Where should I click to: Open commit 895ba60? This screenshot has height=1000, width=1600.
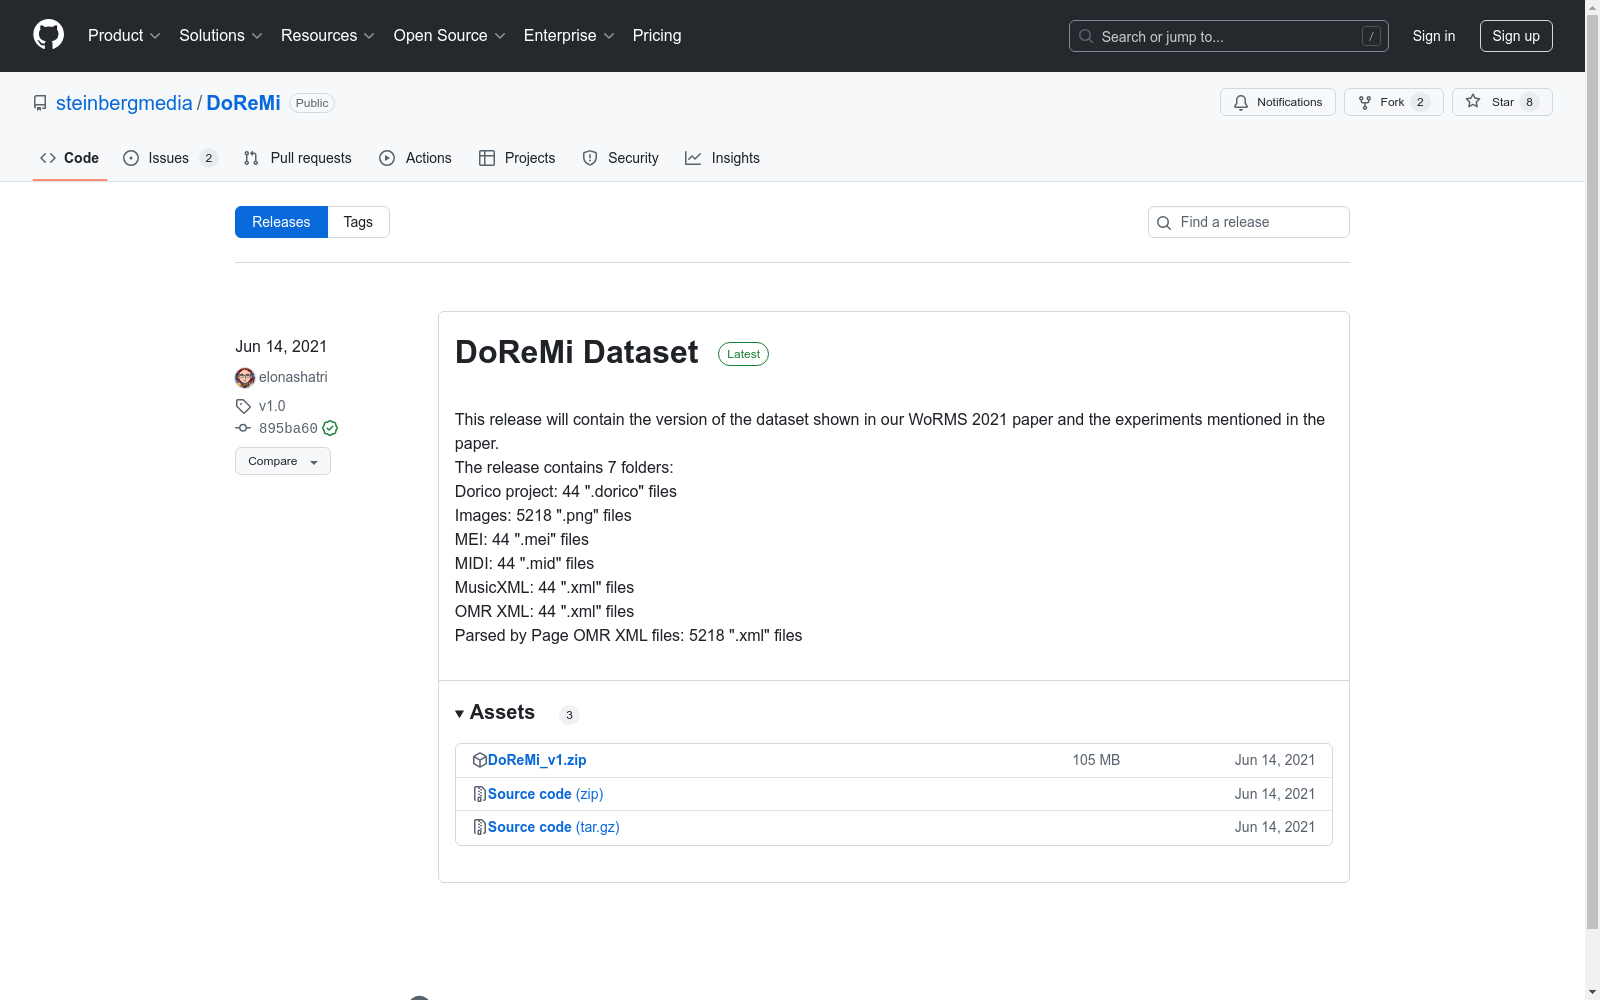pos(288,428)
